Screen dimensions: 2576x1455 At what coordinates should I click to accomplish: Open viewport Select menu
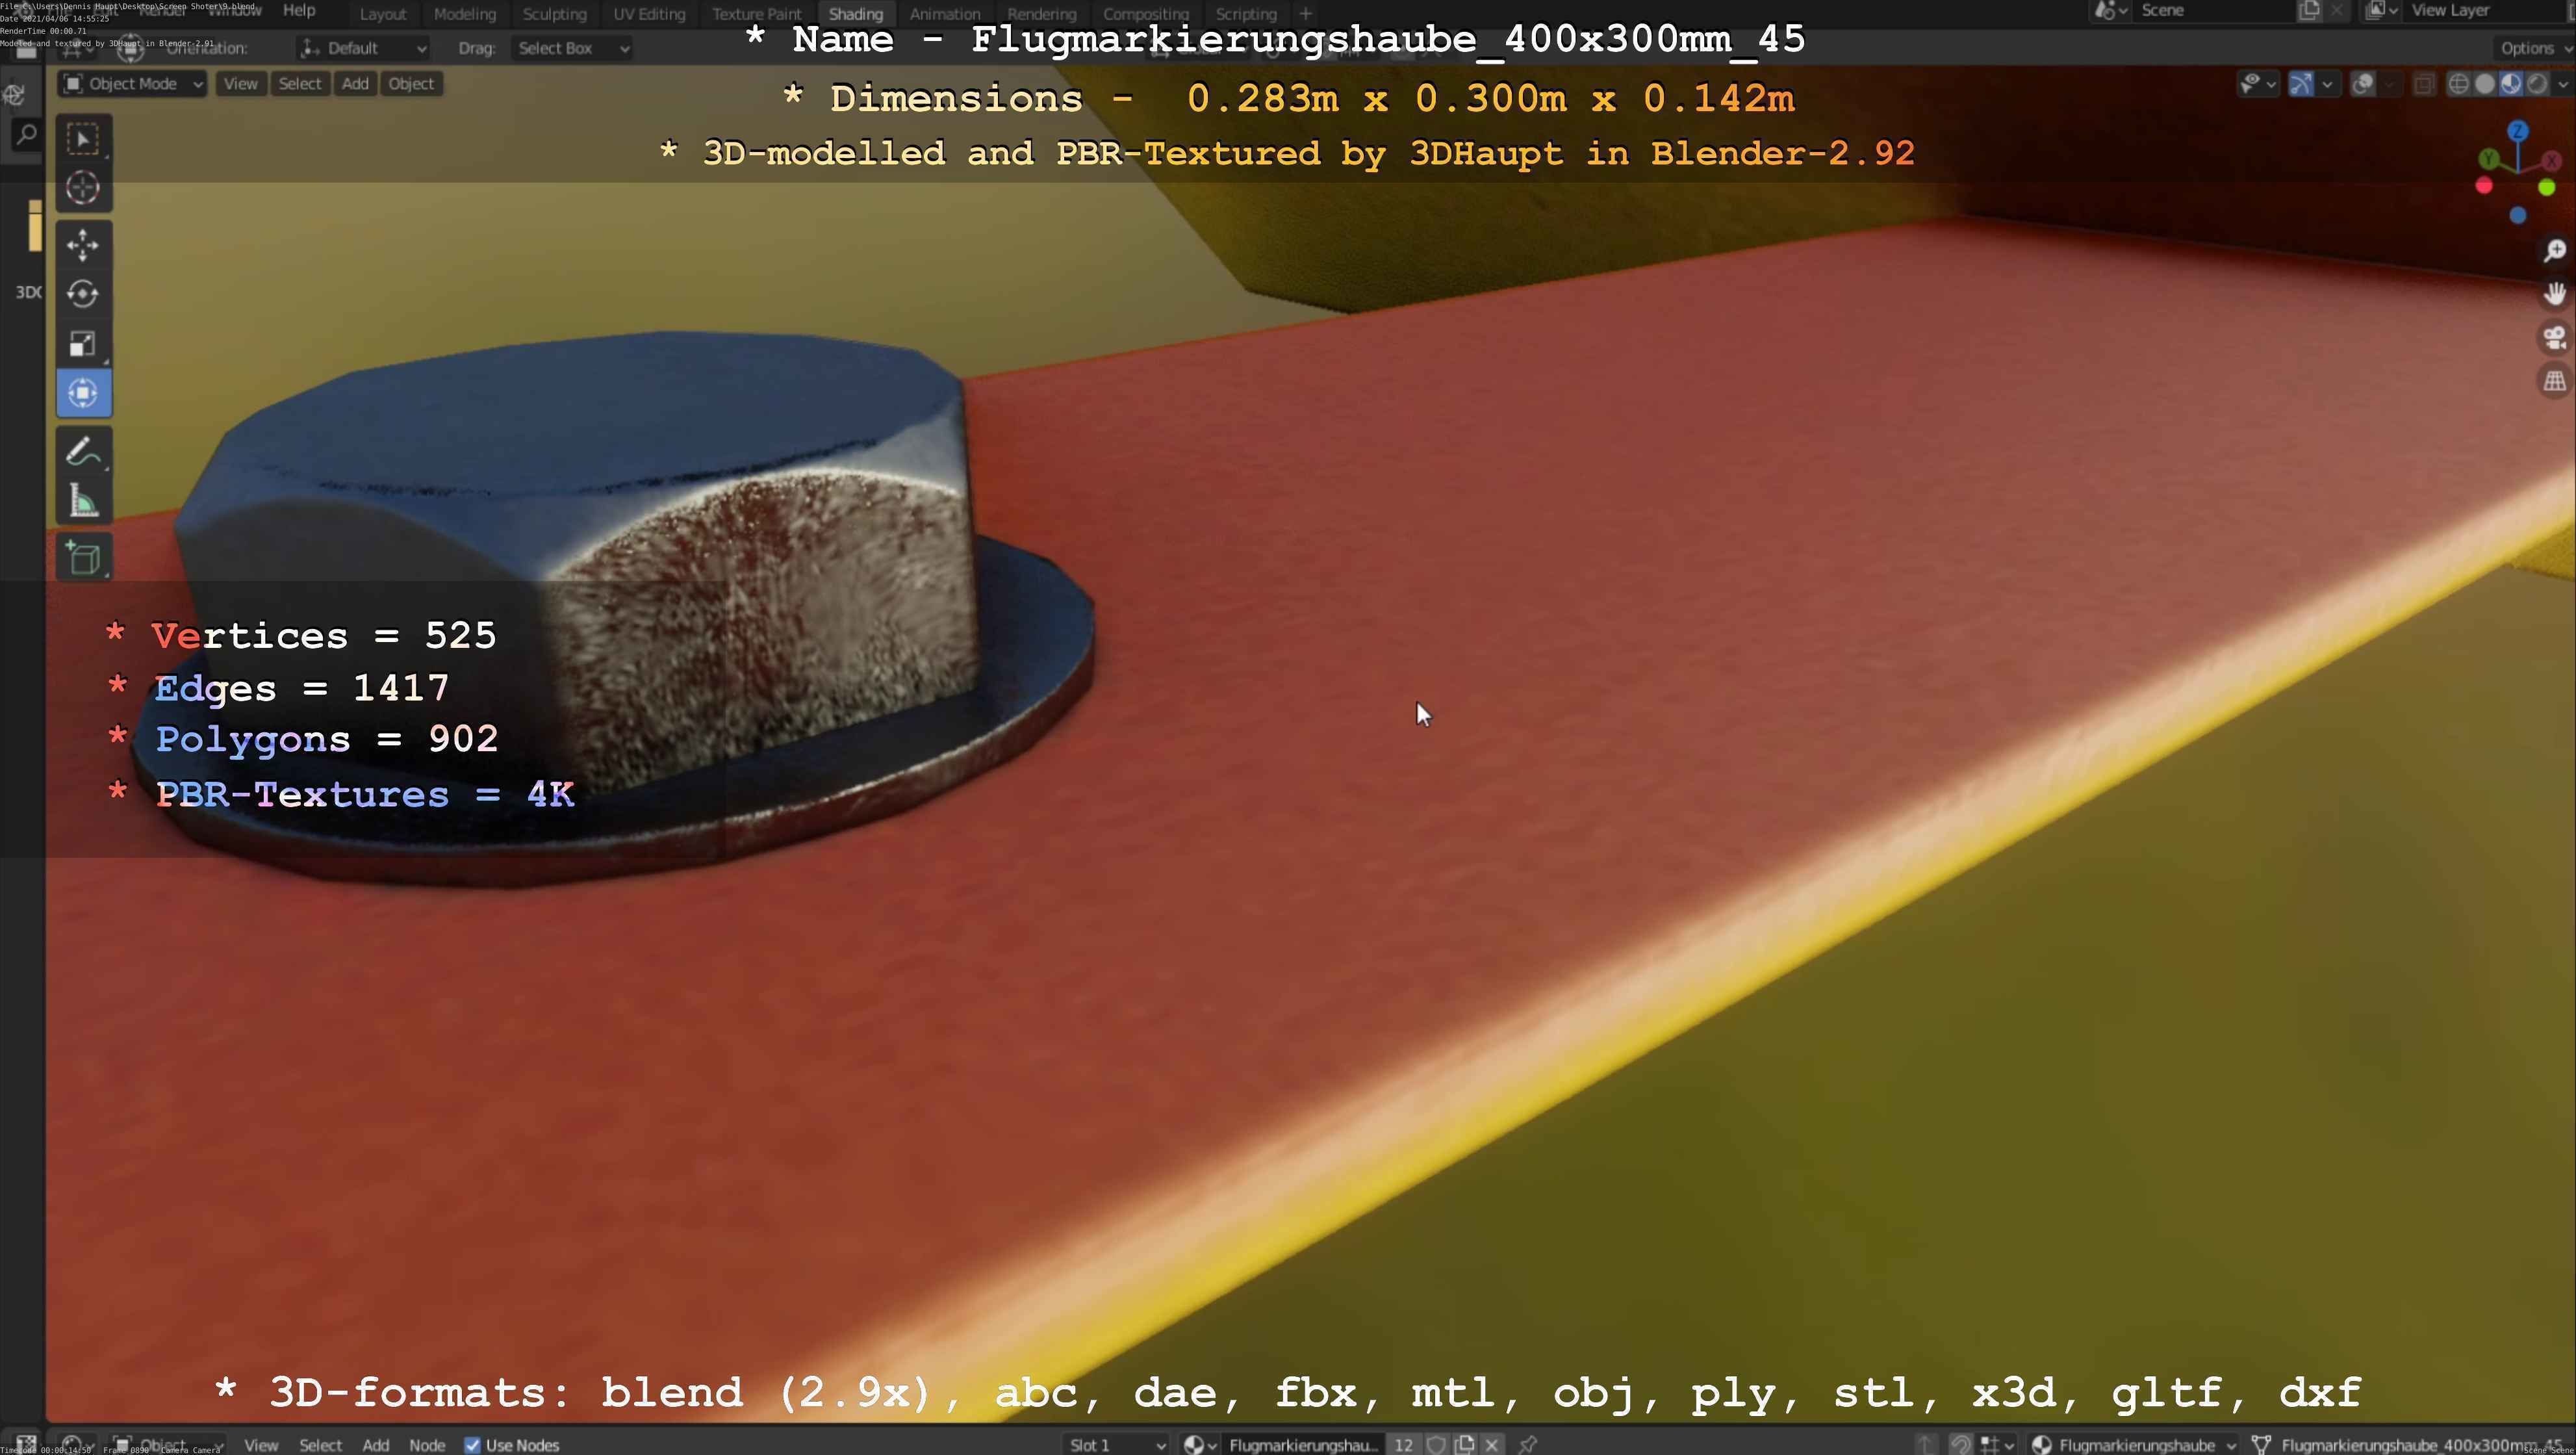pyautogui.click(x=300, y=84)
